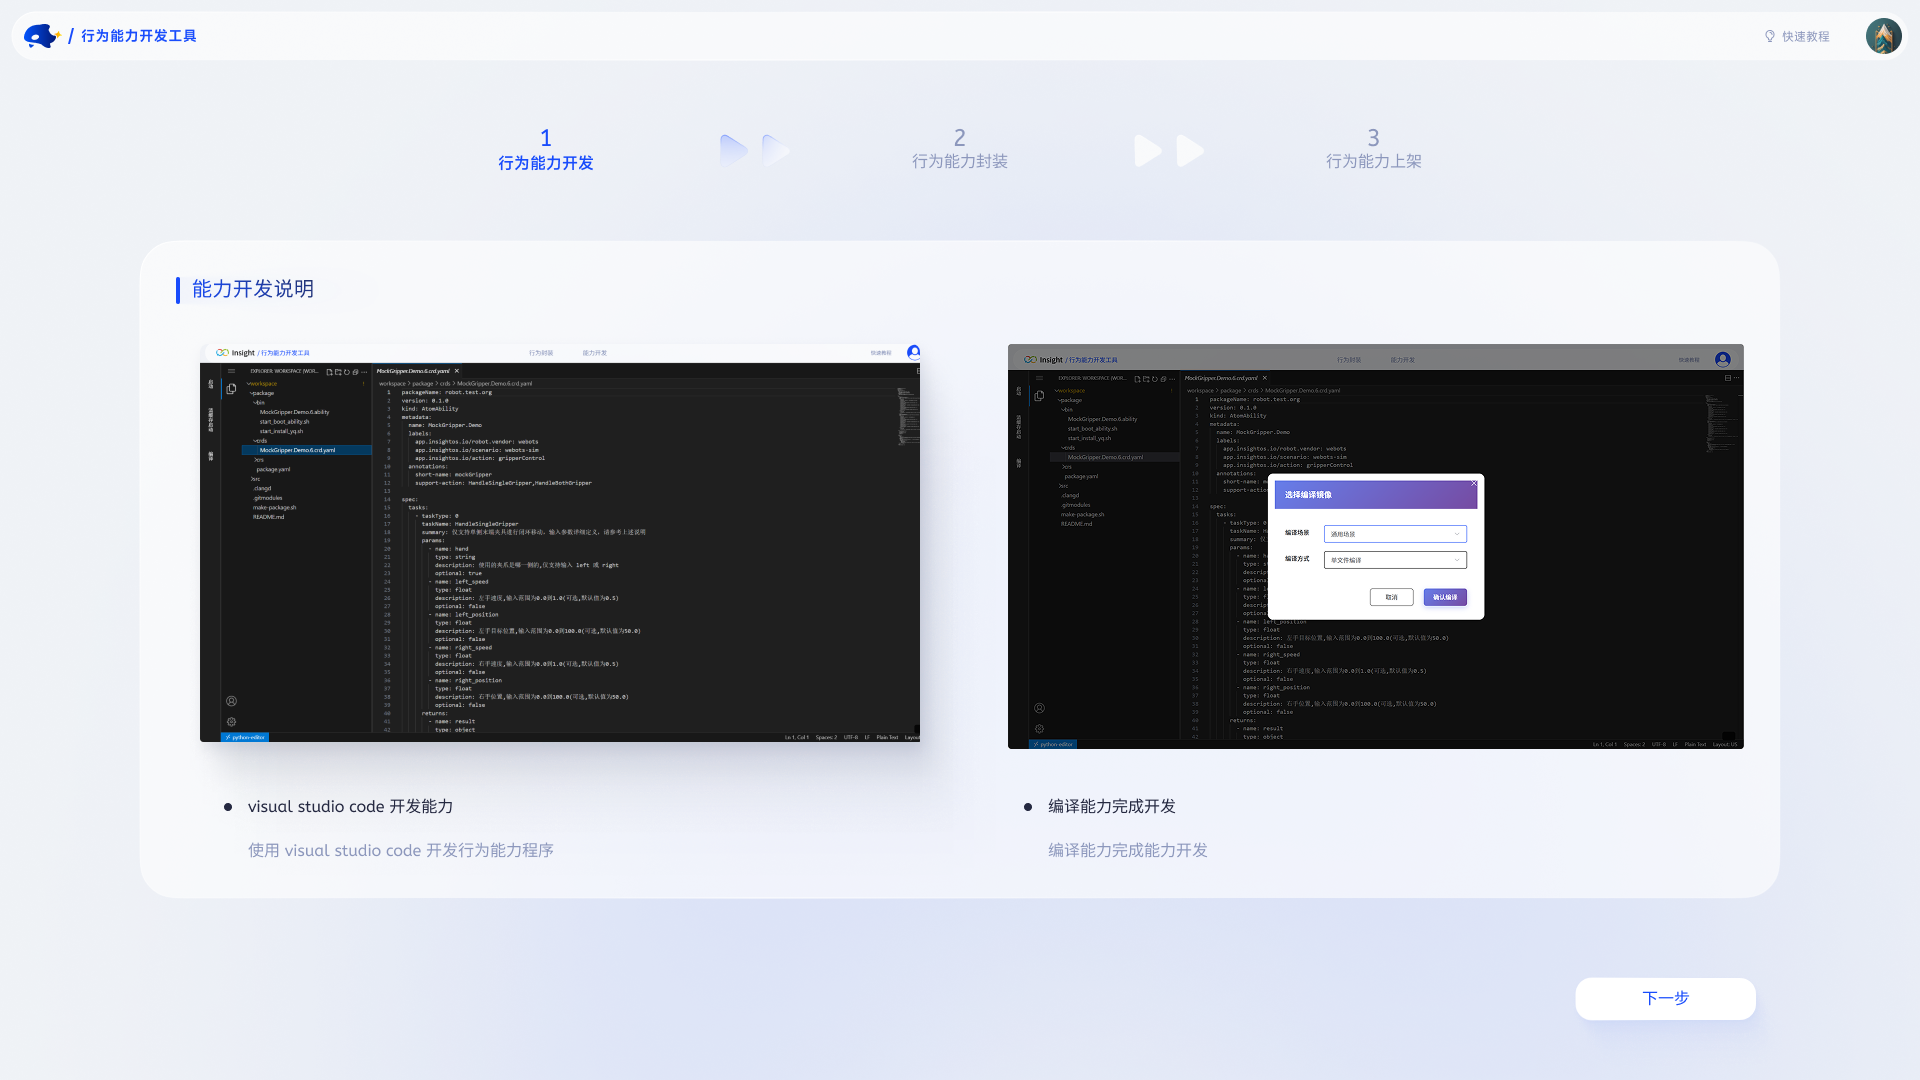Click the 行为能力开发工具 header title
1920x1080 pixels.
139,36
